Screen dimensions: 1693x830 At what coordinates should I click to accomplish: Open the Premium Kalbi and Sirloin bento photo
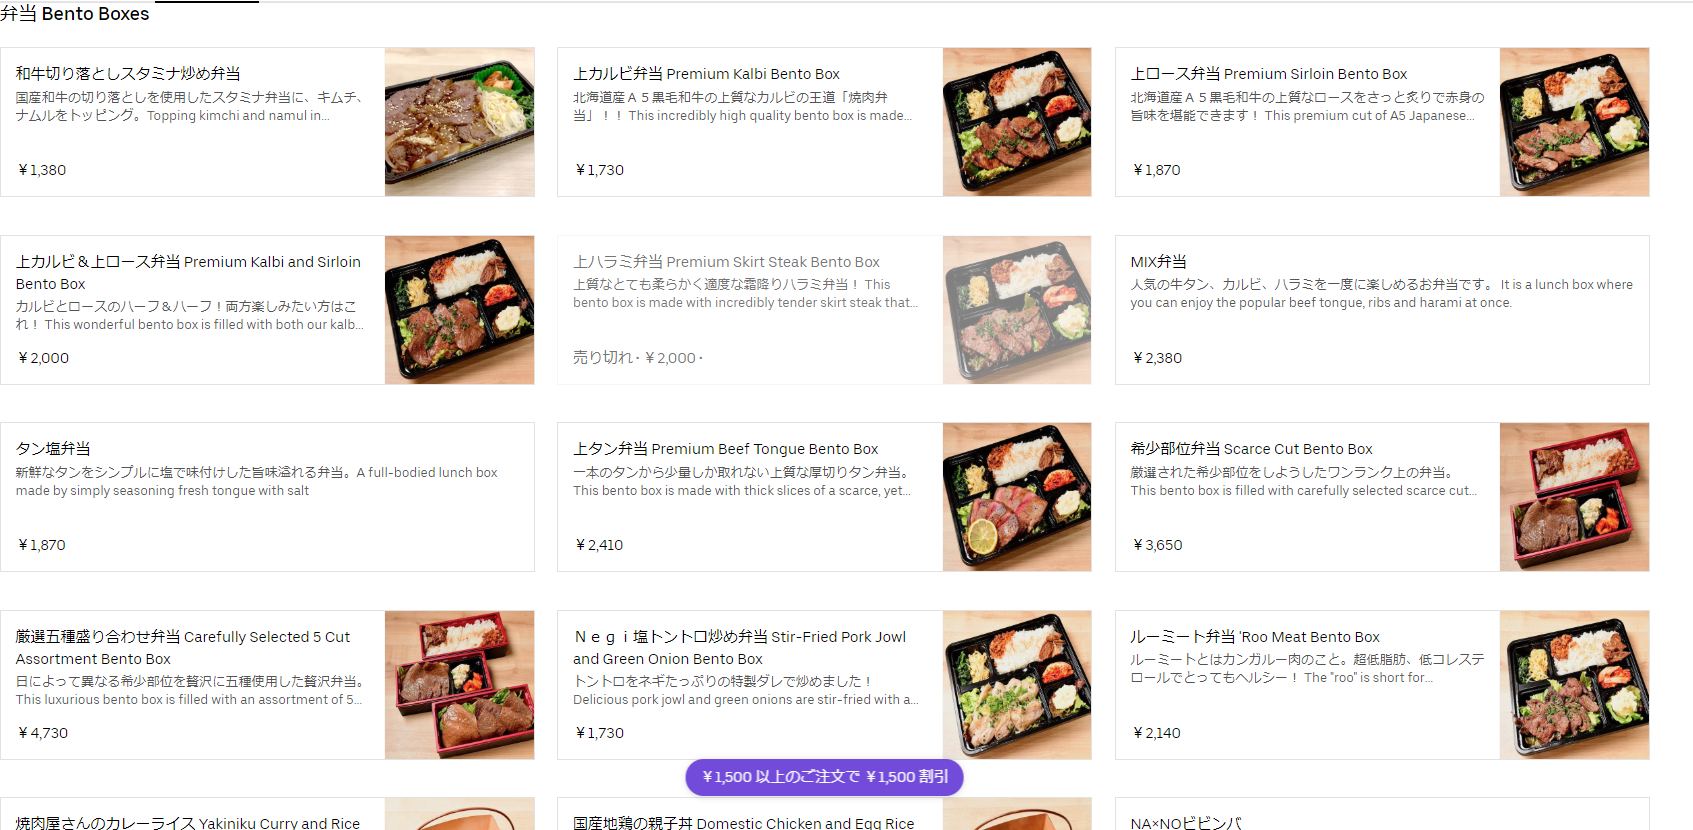click(459, 310)
